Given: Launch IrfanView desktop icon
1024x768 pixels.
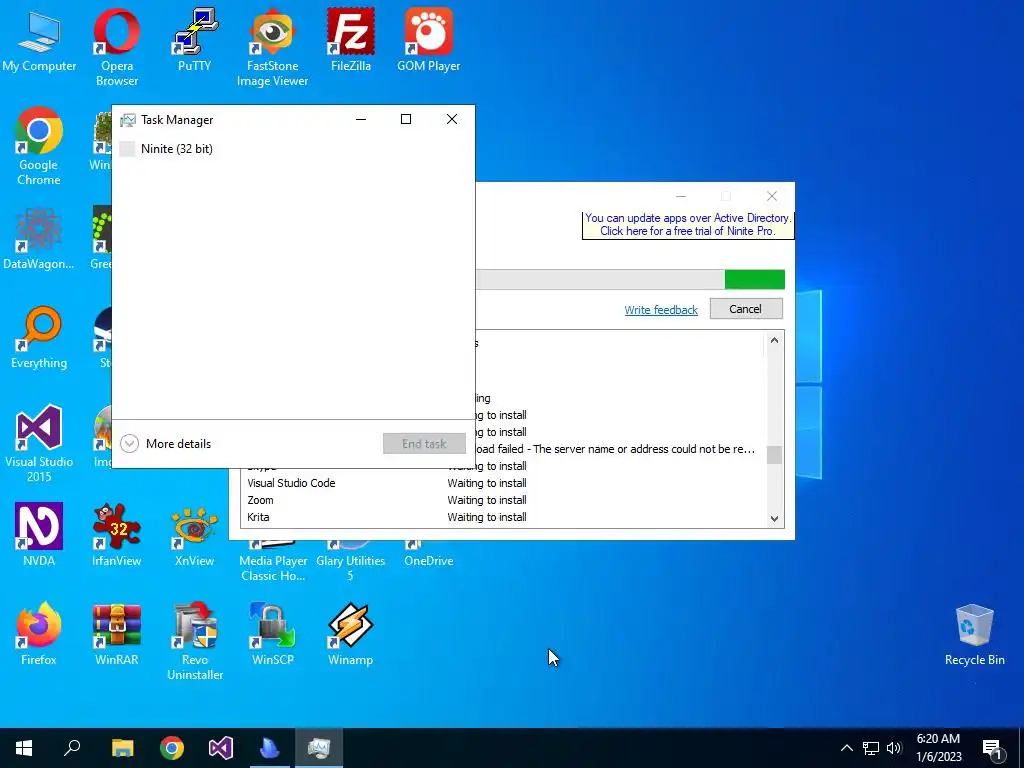Looking at the screenshot, I should (116, 535).
